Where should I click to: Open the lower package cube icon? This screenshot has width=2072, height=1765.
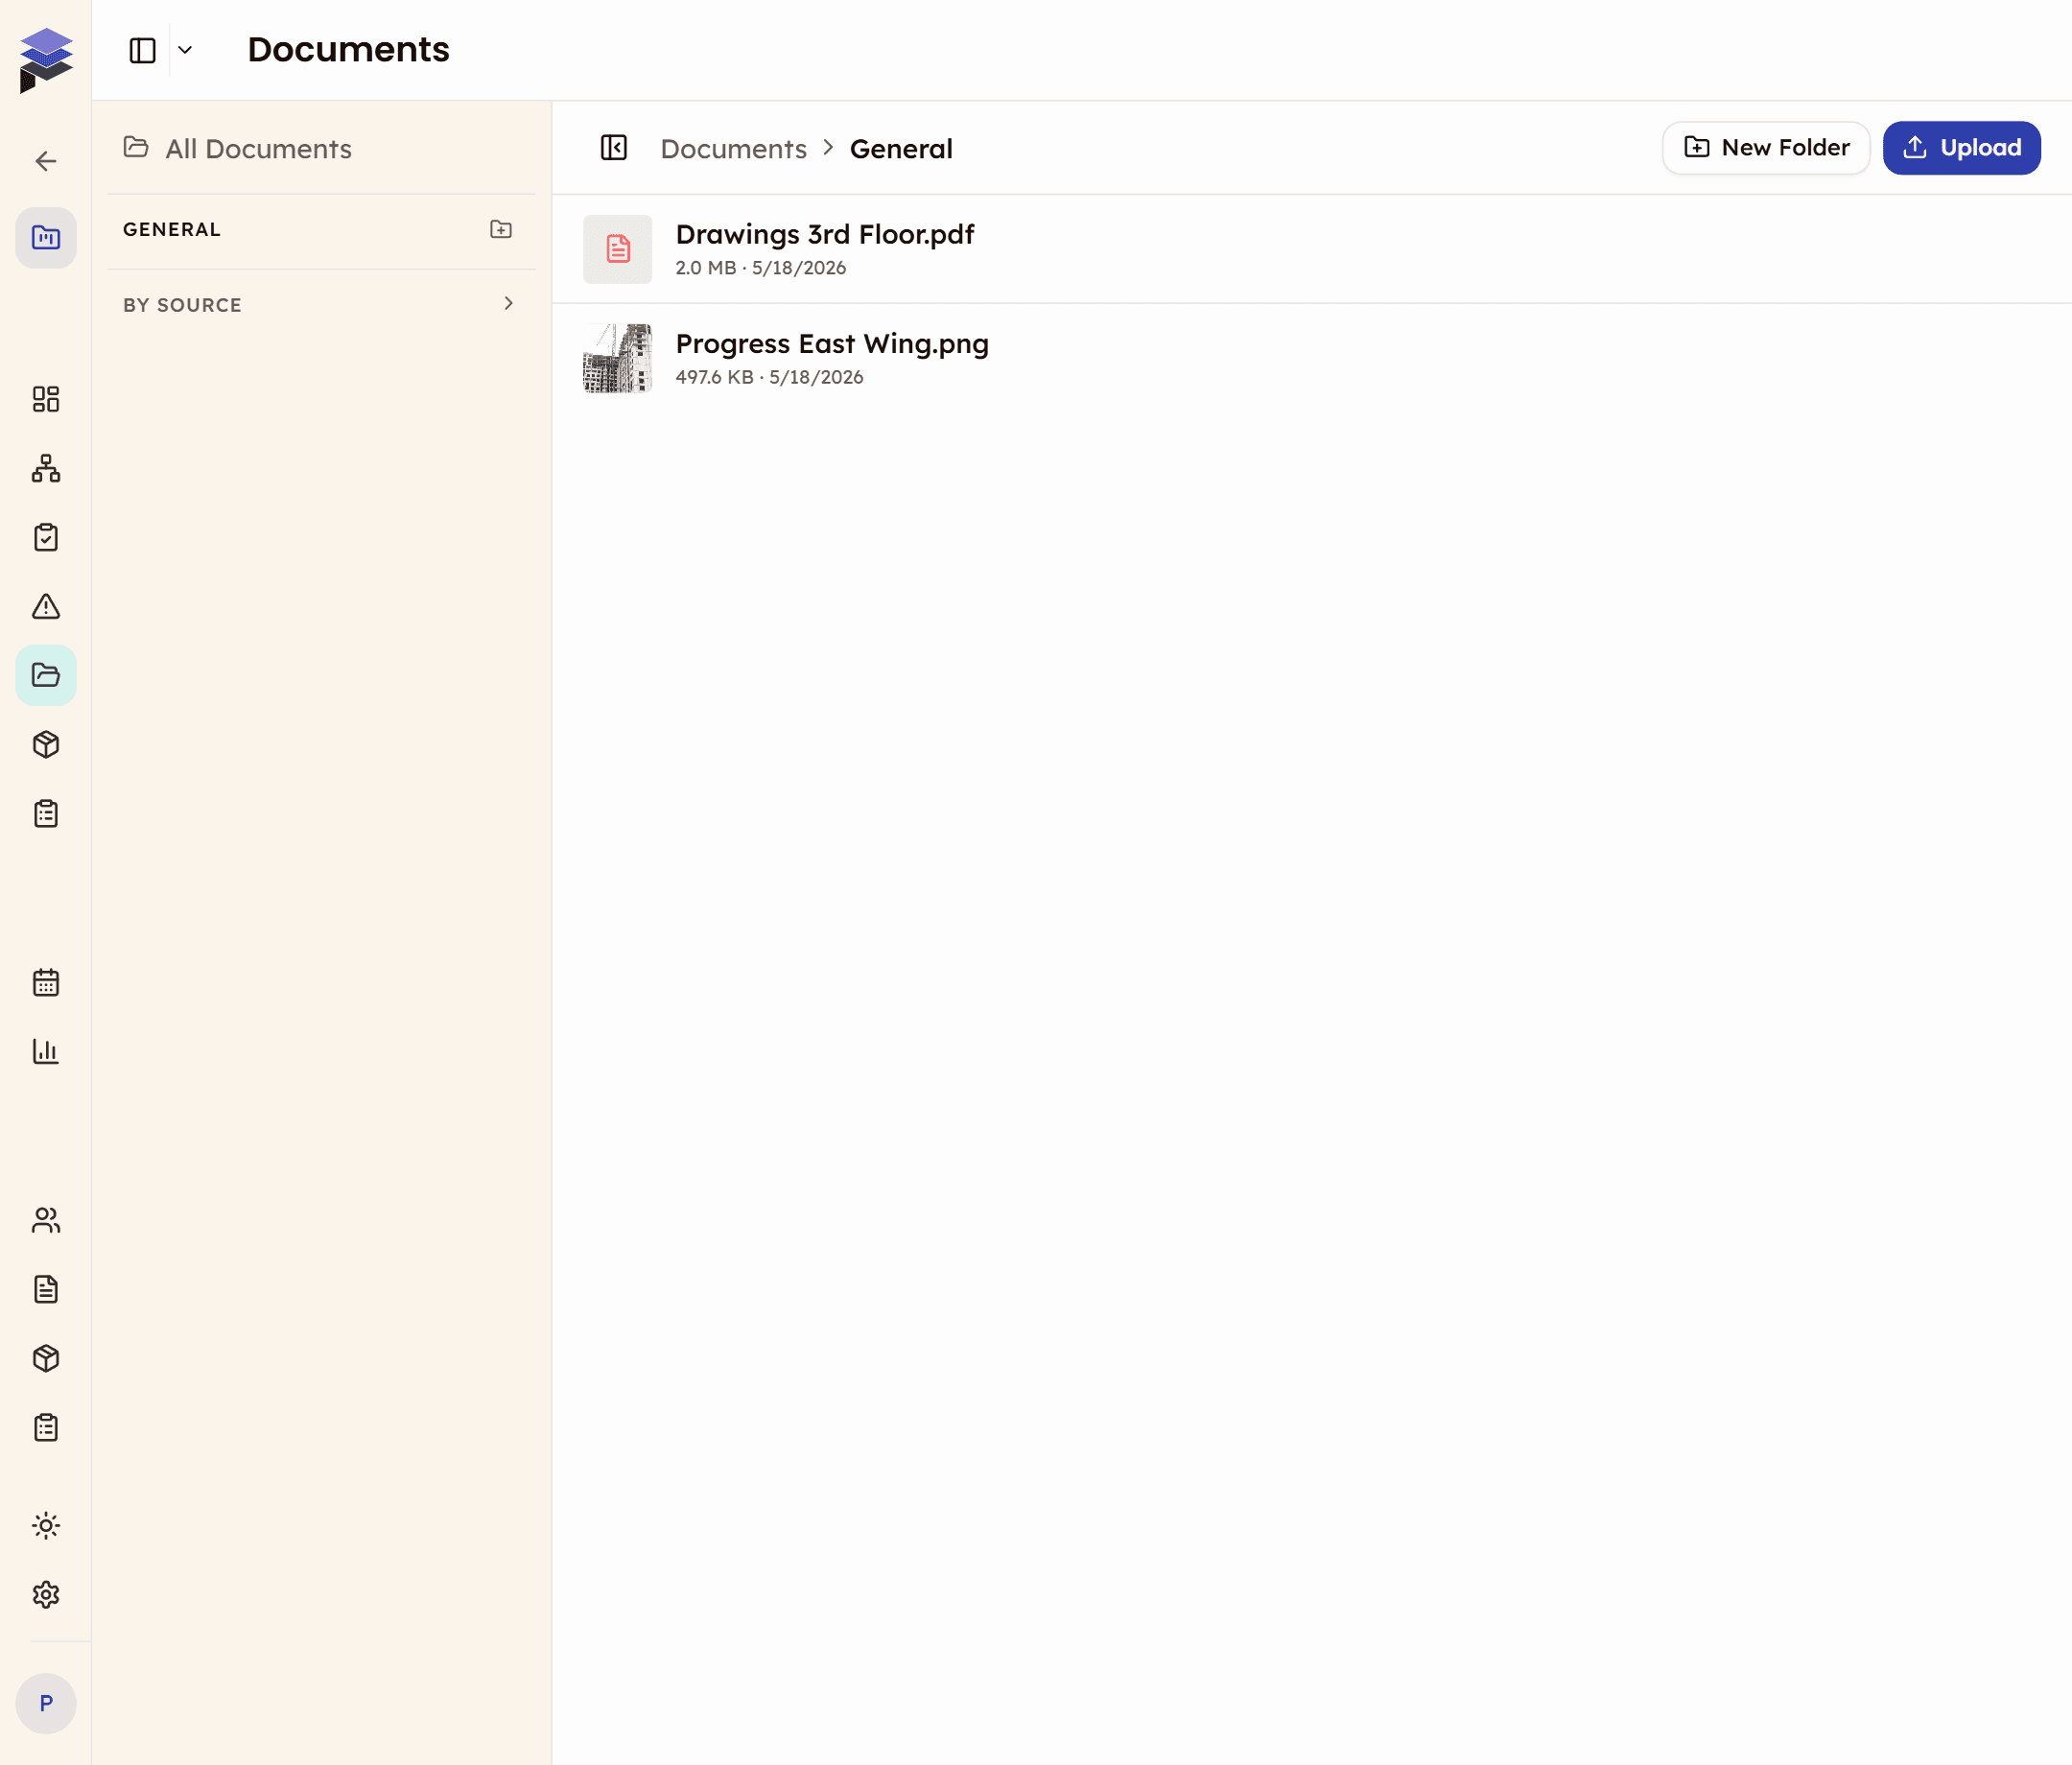pyautogui.click(x=46, y=1358)
